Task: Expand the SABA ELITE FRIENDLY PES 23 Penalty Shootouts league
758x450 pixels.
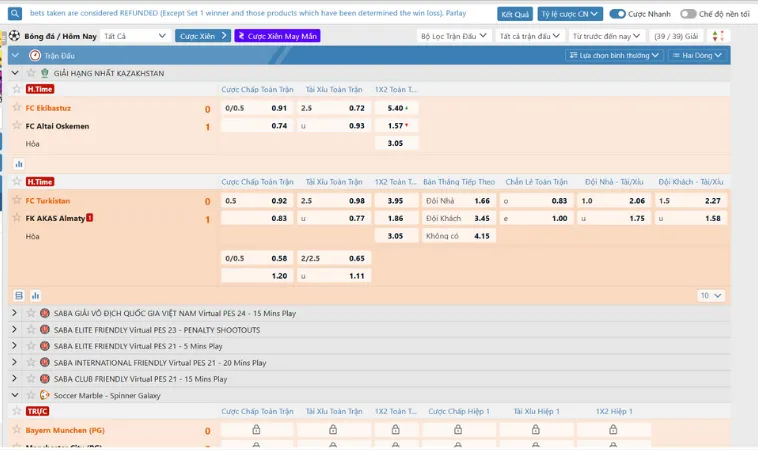Action: tap(14, 329)
